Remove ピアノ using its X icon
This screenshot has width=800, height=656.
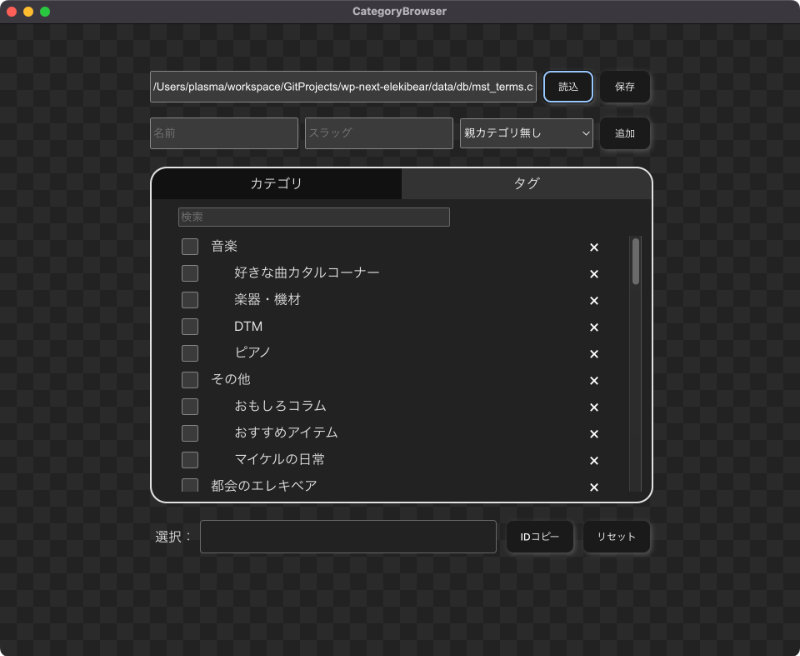point(593,354)
